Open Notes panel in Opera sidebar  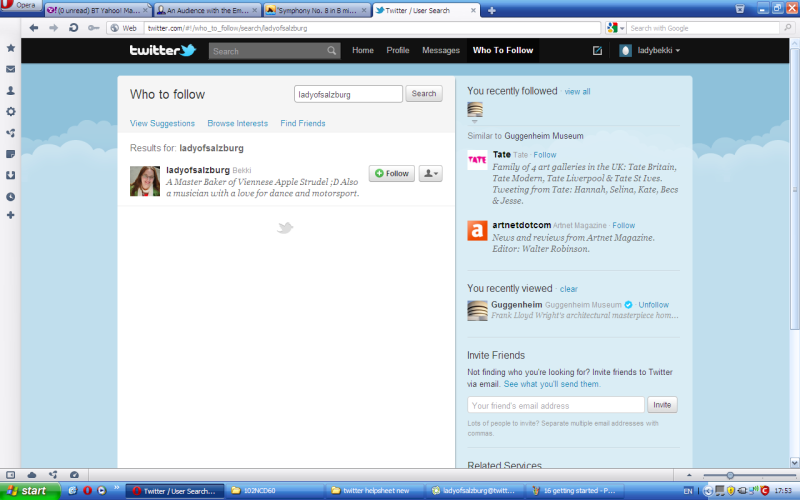(10, 154)
